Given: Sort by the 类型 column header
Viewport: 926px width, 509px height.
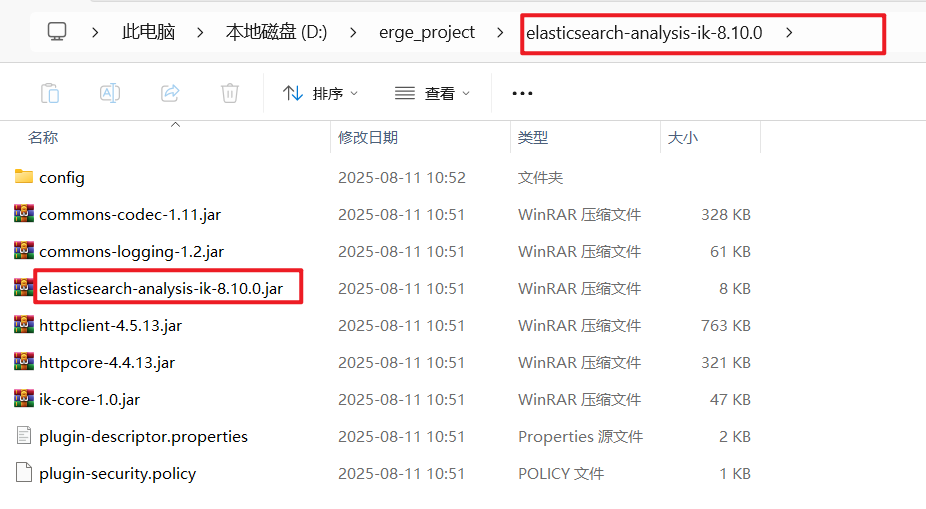Looking at the screenshot, I should (533, 138).
